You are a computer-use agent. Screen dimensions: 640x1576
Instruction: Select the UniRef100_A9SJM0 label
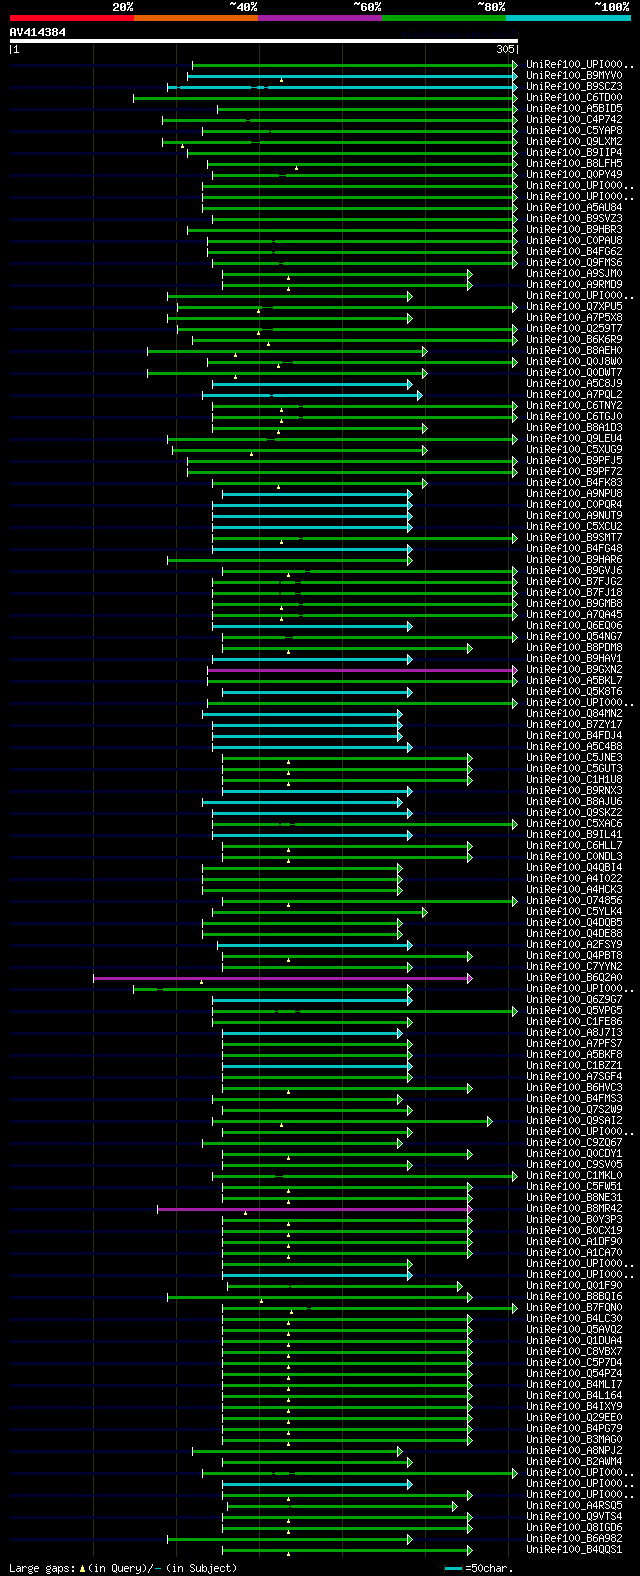(574, 273)
